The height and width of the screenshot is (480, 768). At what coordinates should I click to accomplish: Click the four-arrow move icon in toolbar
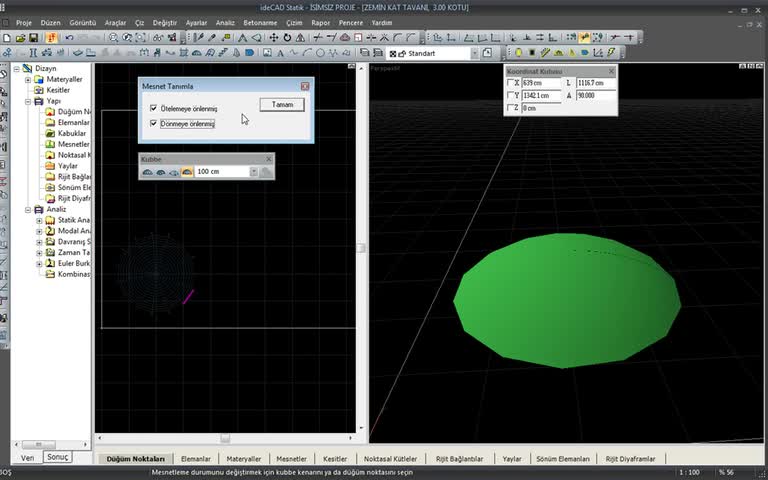tap(272, 38)
